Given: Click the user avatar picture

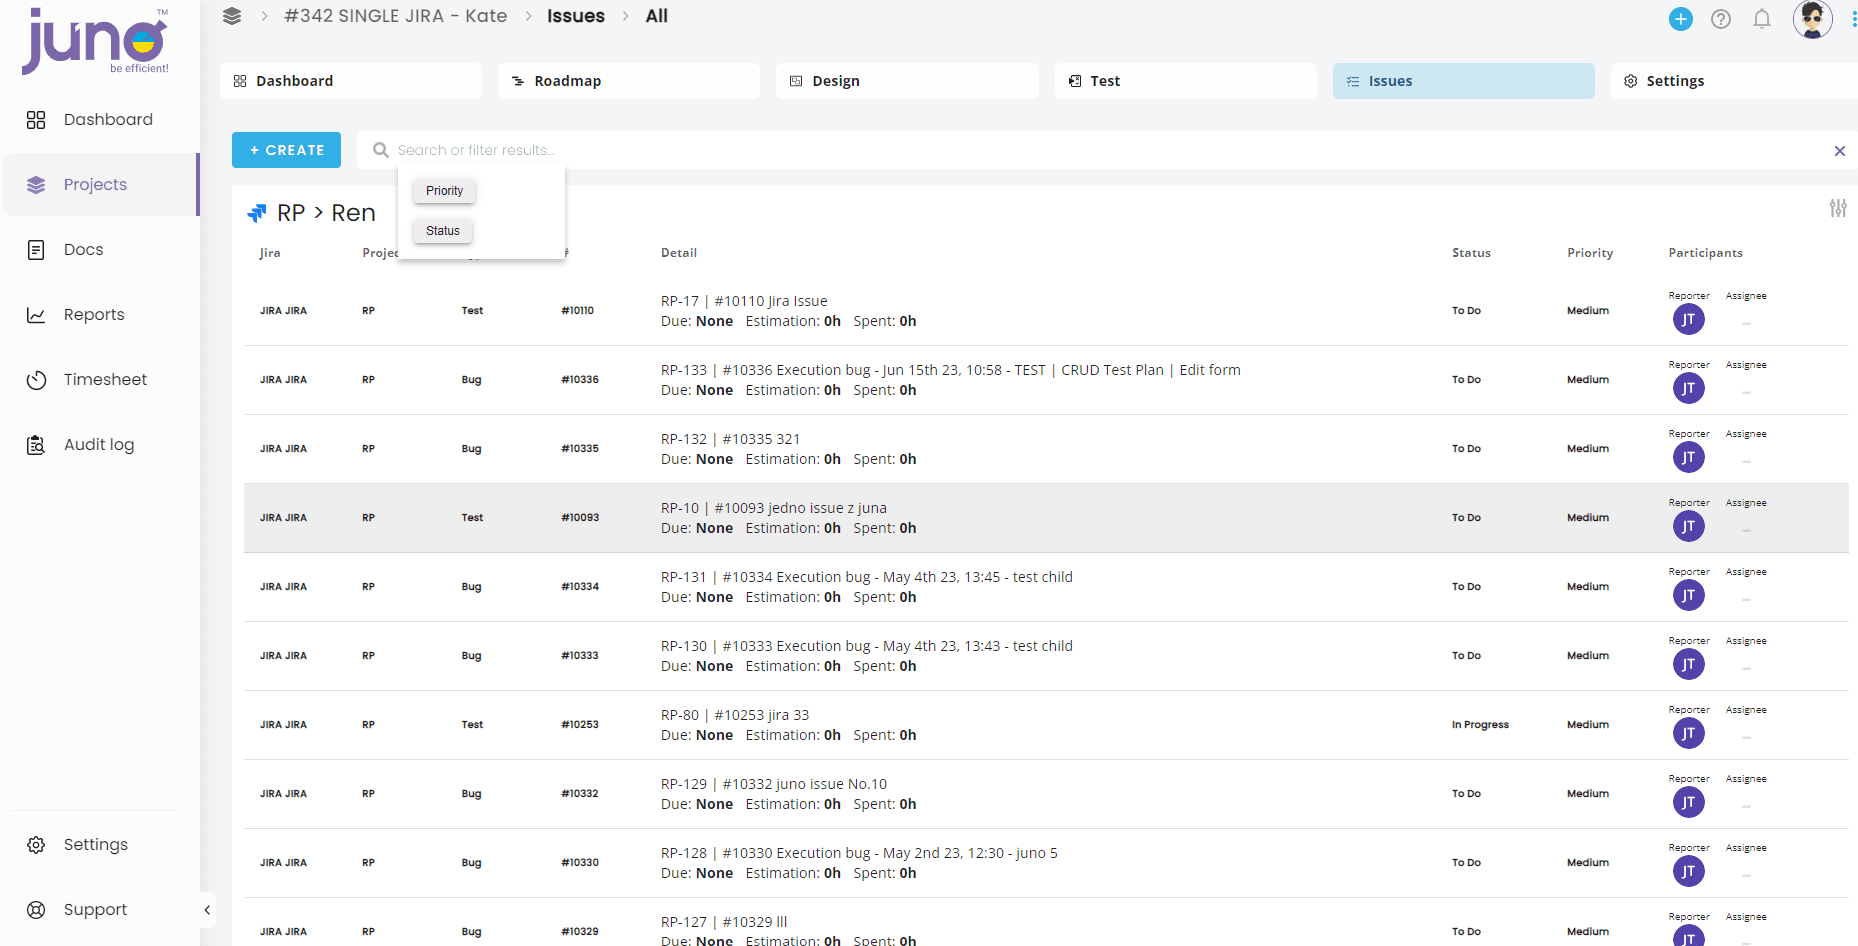Looking at the screenshot, I should point(1812,19).
